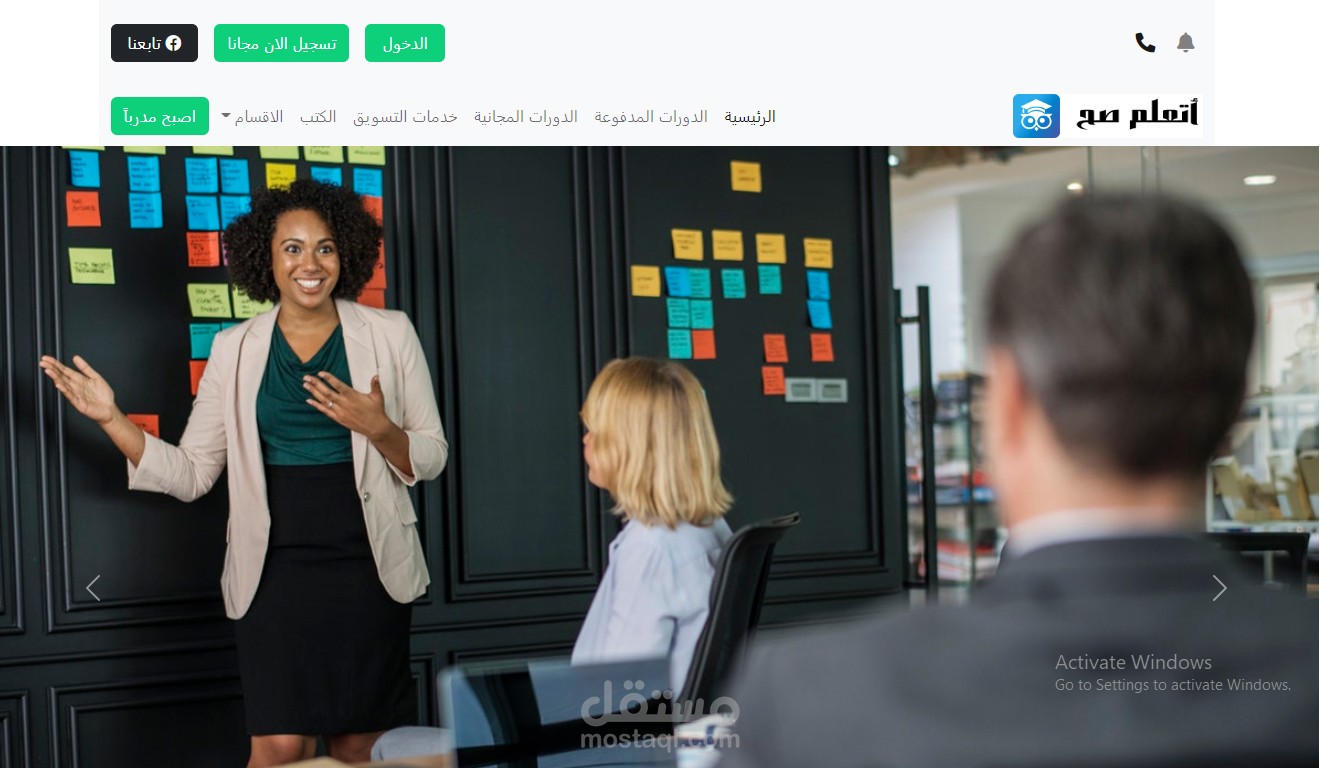Viewport: 1321px width, 768px height.
Task: Click the تابعنا follow us button
Action: coord(154,43)
